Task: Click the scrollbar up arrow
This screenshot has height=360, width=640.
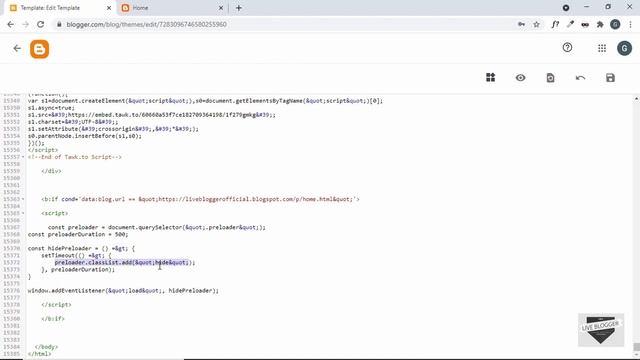Action: (636, 99)
